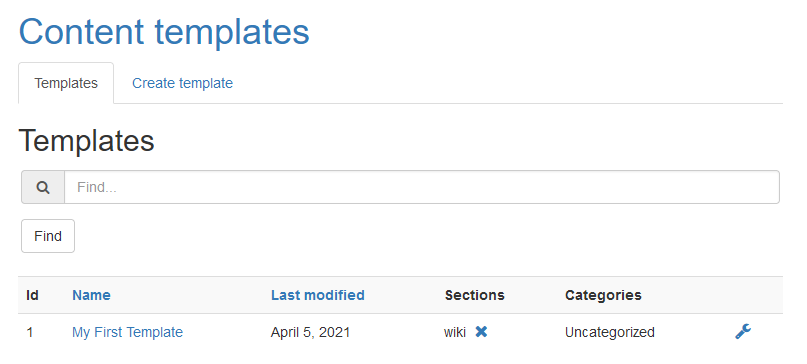
Task: Click the April 5, 2021 date cell
Action: tap(310, 333)
